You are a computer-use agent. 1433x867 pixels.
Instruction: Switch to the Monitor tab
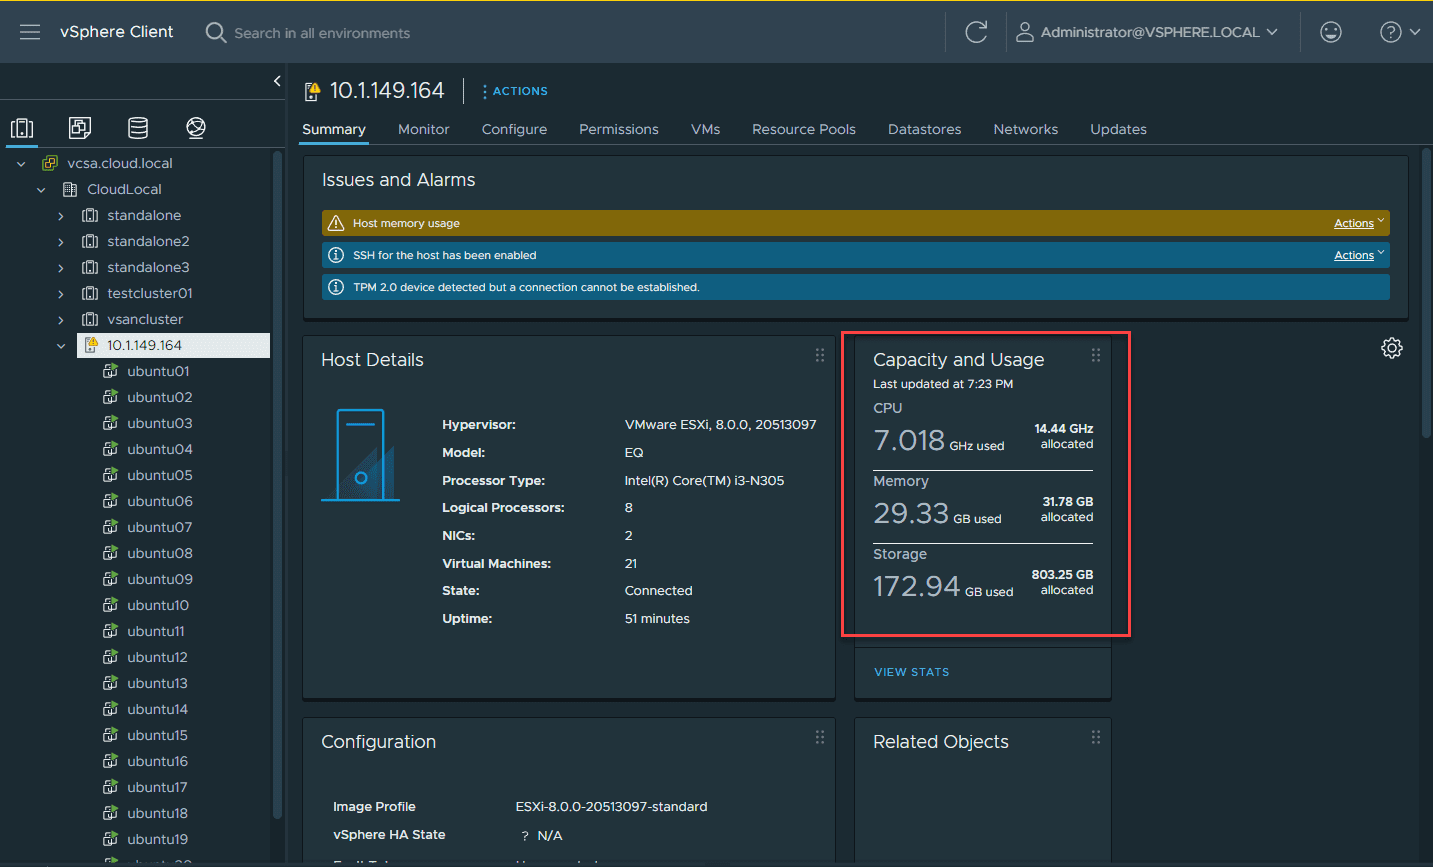[x=423, y=129]
